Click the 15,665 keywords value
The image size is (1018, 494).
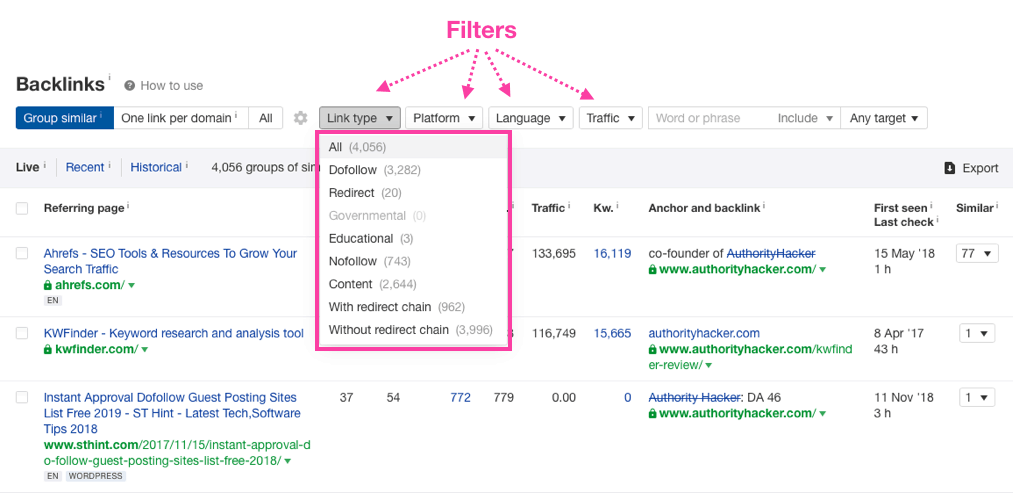click(612, 333)
